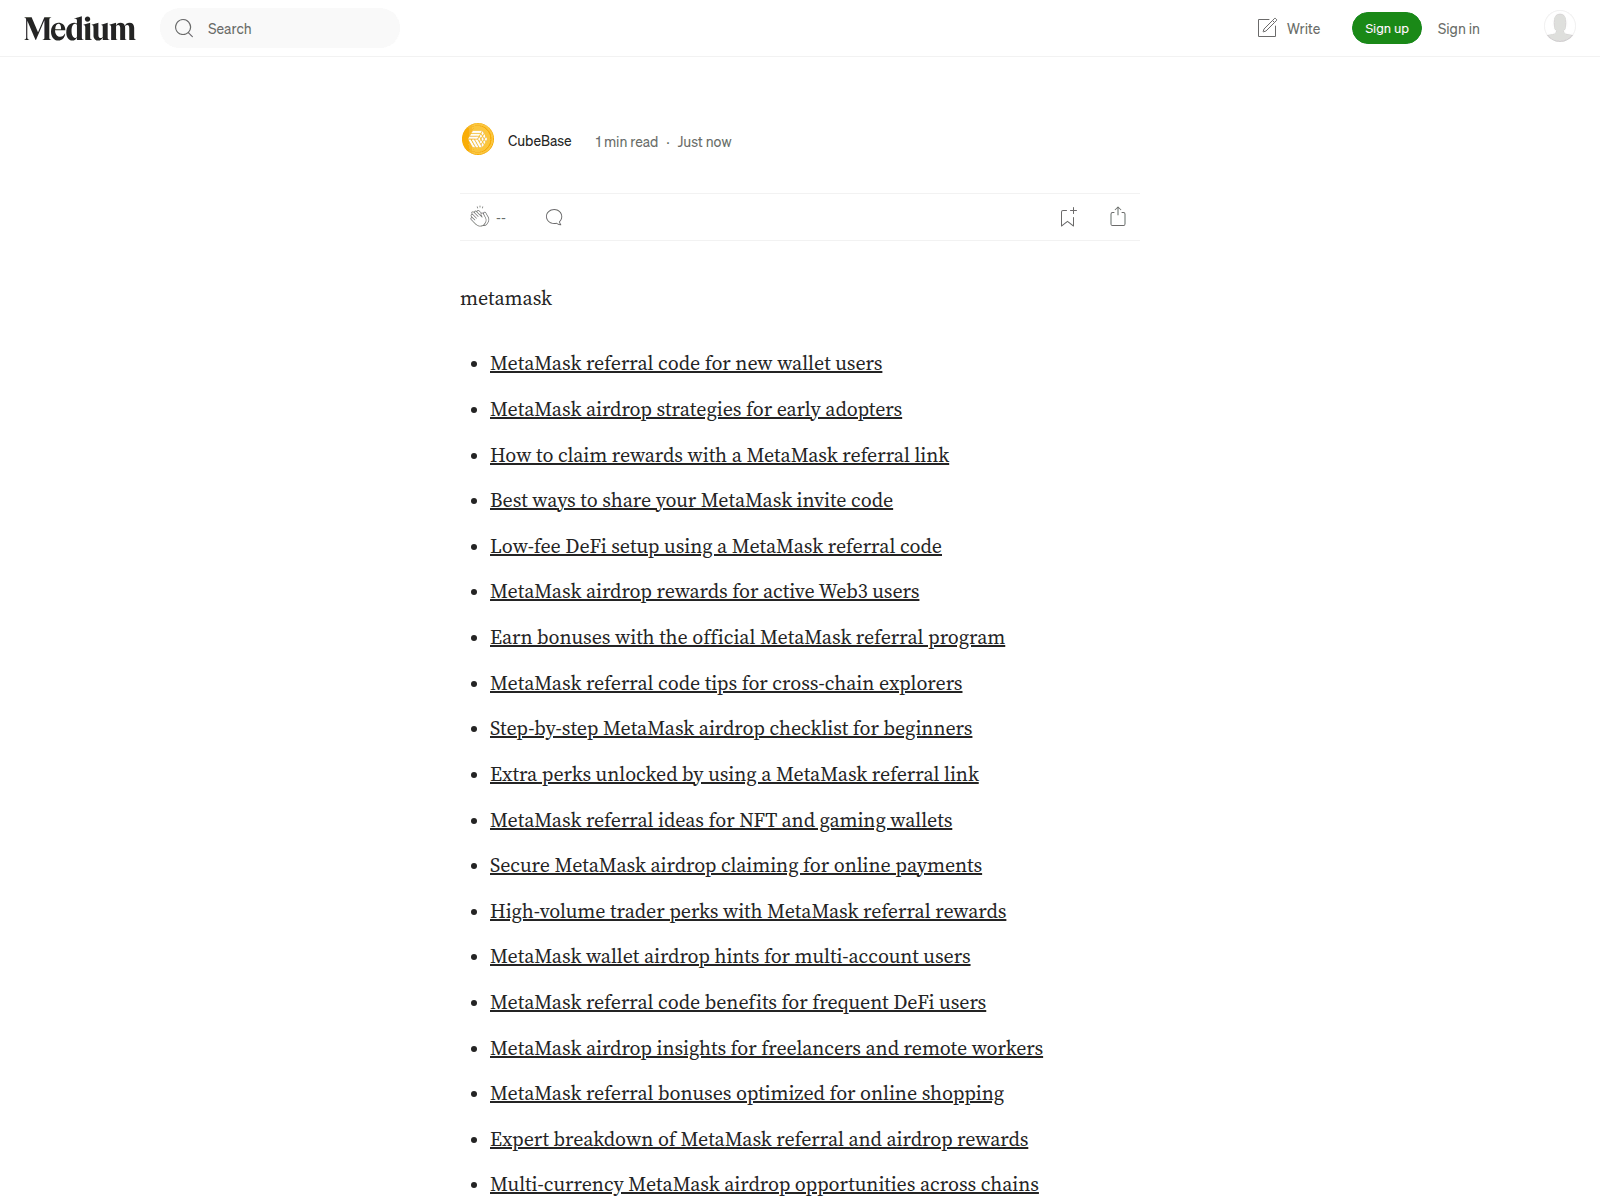The image size is (1600, 1200).
Task: Focus the Search input field
Action: point(280,28)
